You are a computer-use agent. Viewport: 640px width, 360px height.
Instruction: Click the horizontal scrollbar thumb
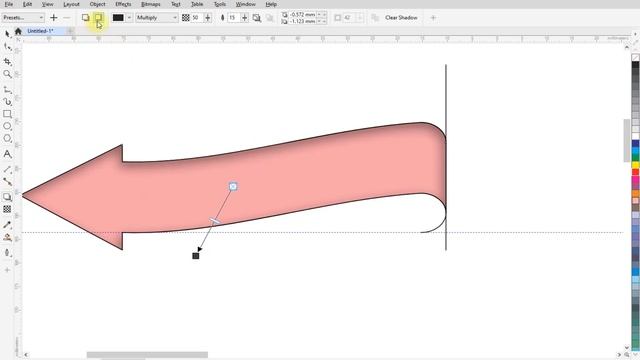tap(147, 355)
